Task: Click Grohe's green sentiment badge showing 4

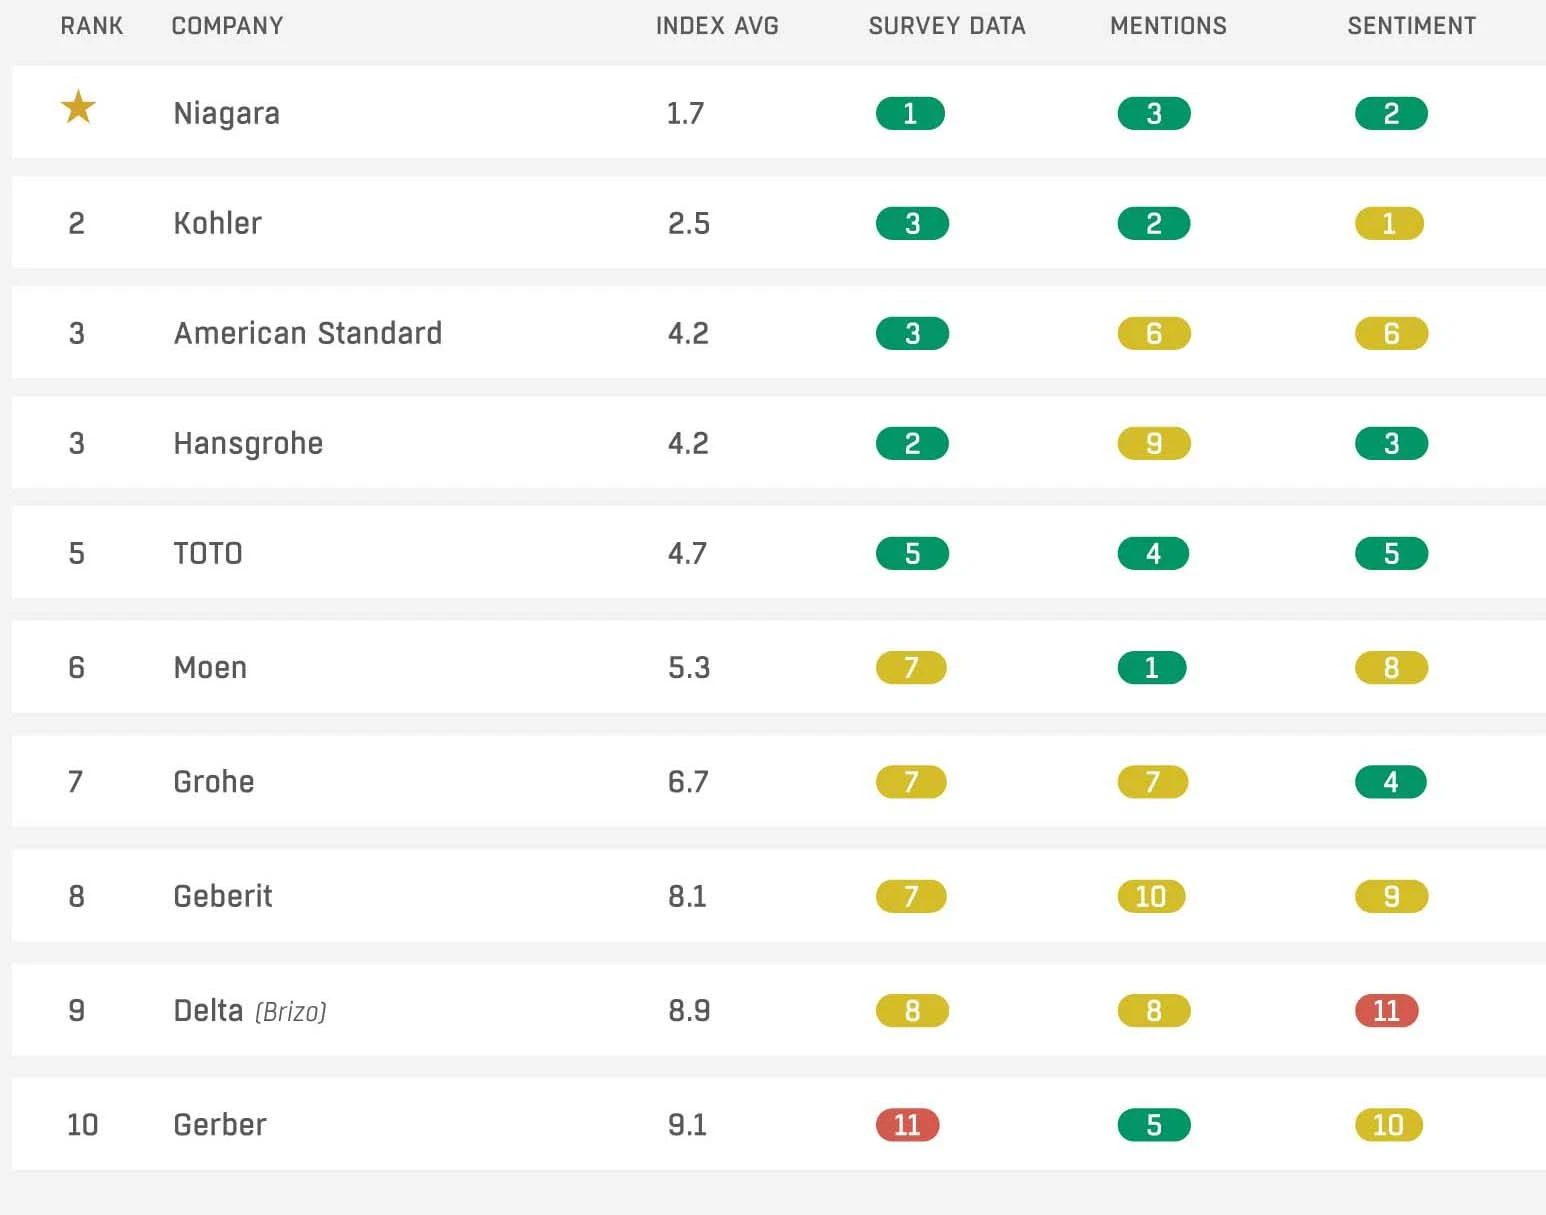Action: click(1390, 781)
